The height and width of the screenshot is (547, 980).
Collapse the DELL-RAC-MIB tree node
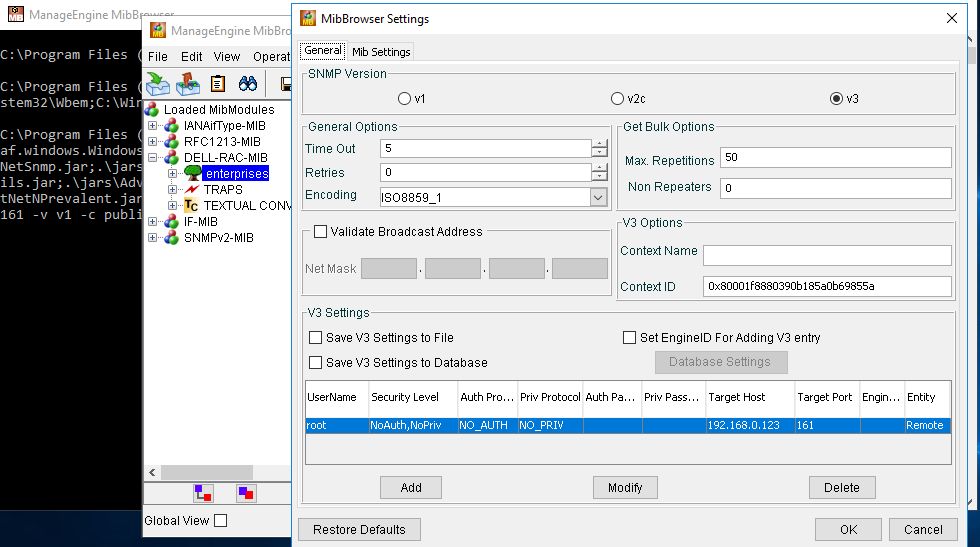152,158
